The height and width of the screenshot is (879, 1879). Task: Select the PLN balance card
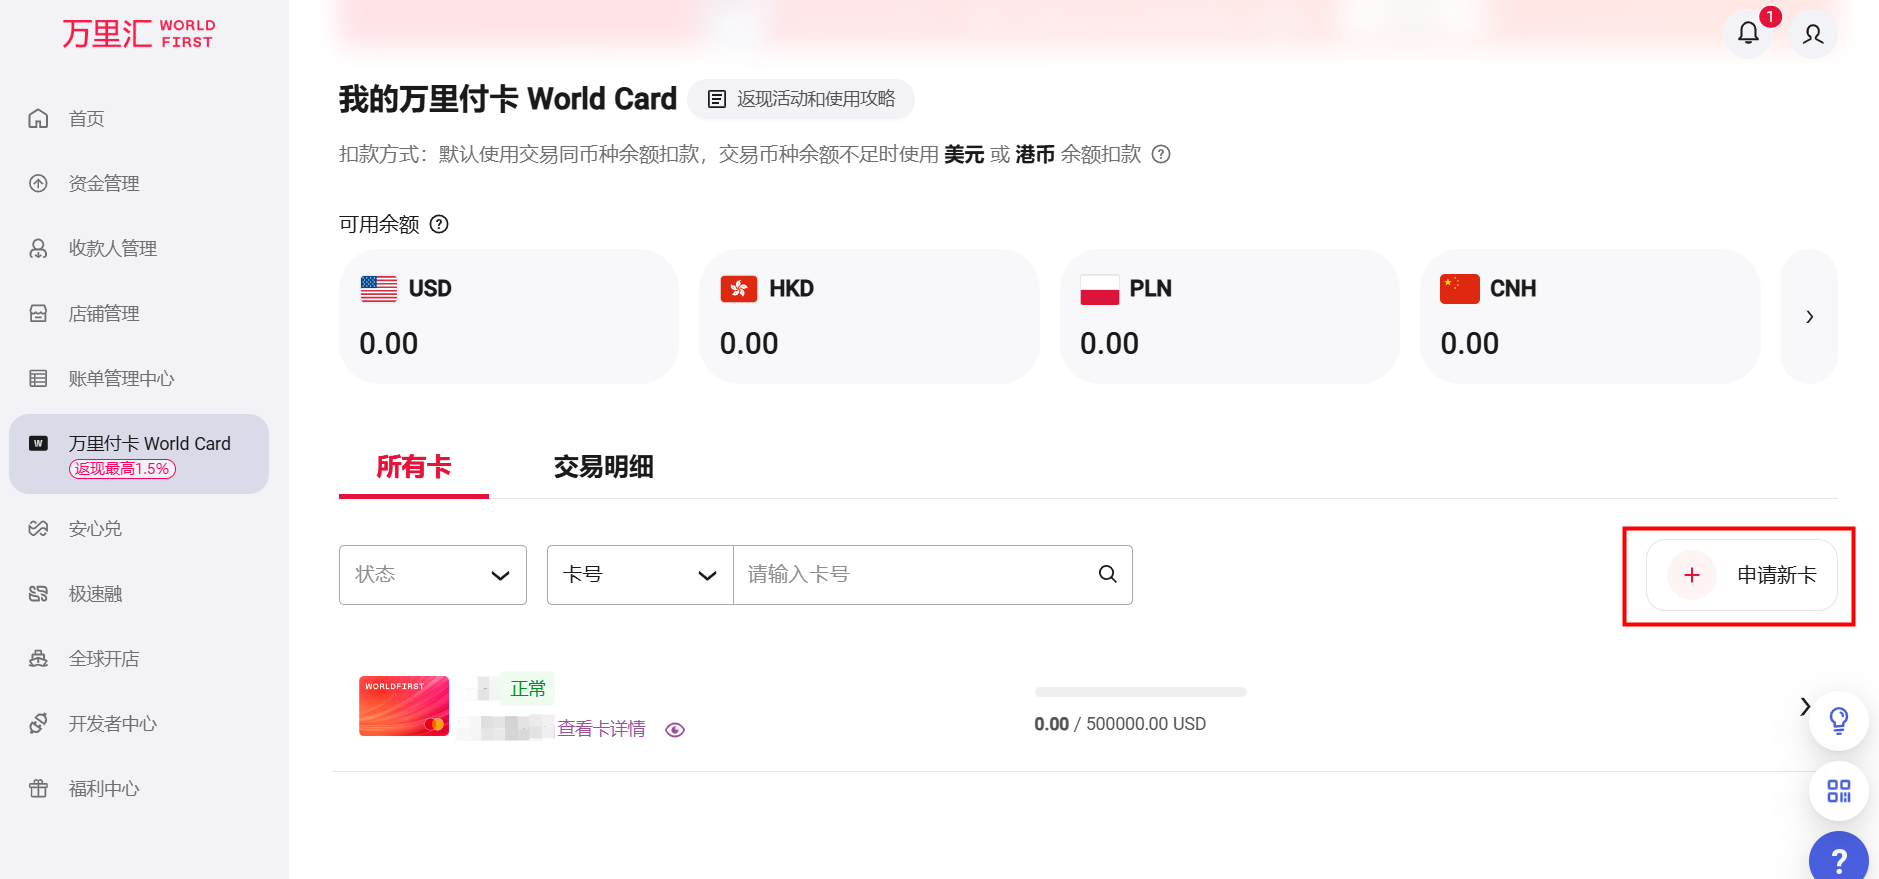tap(1229, 316)
